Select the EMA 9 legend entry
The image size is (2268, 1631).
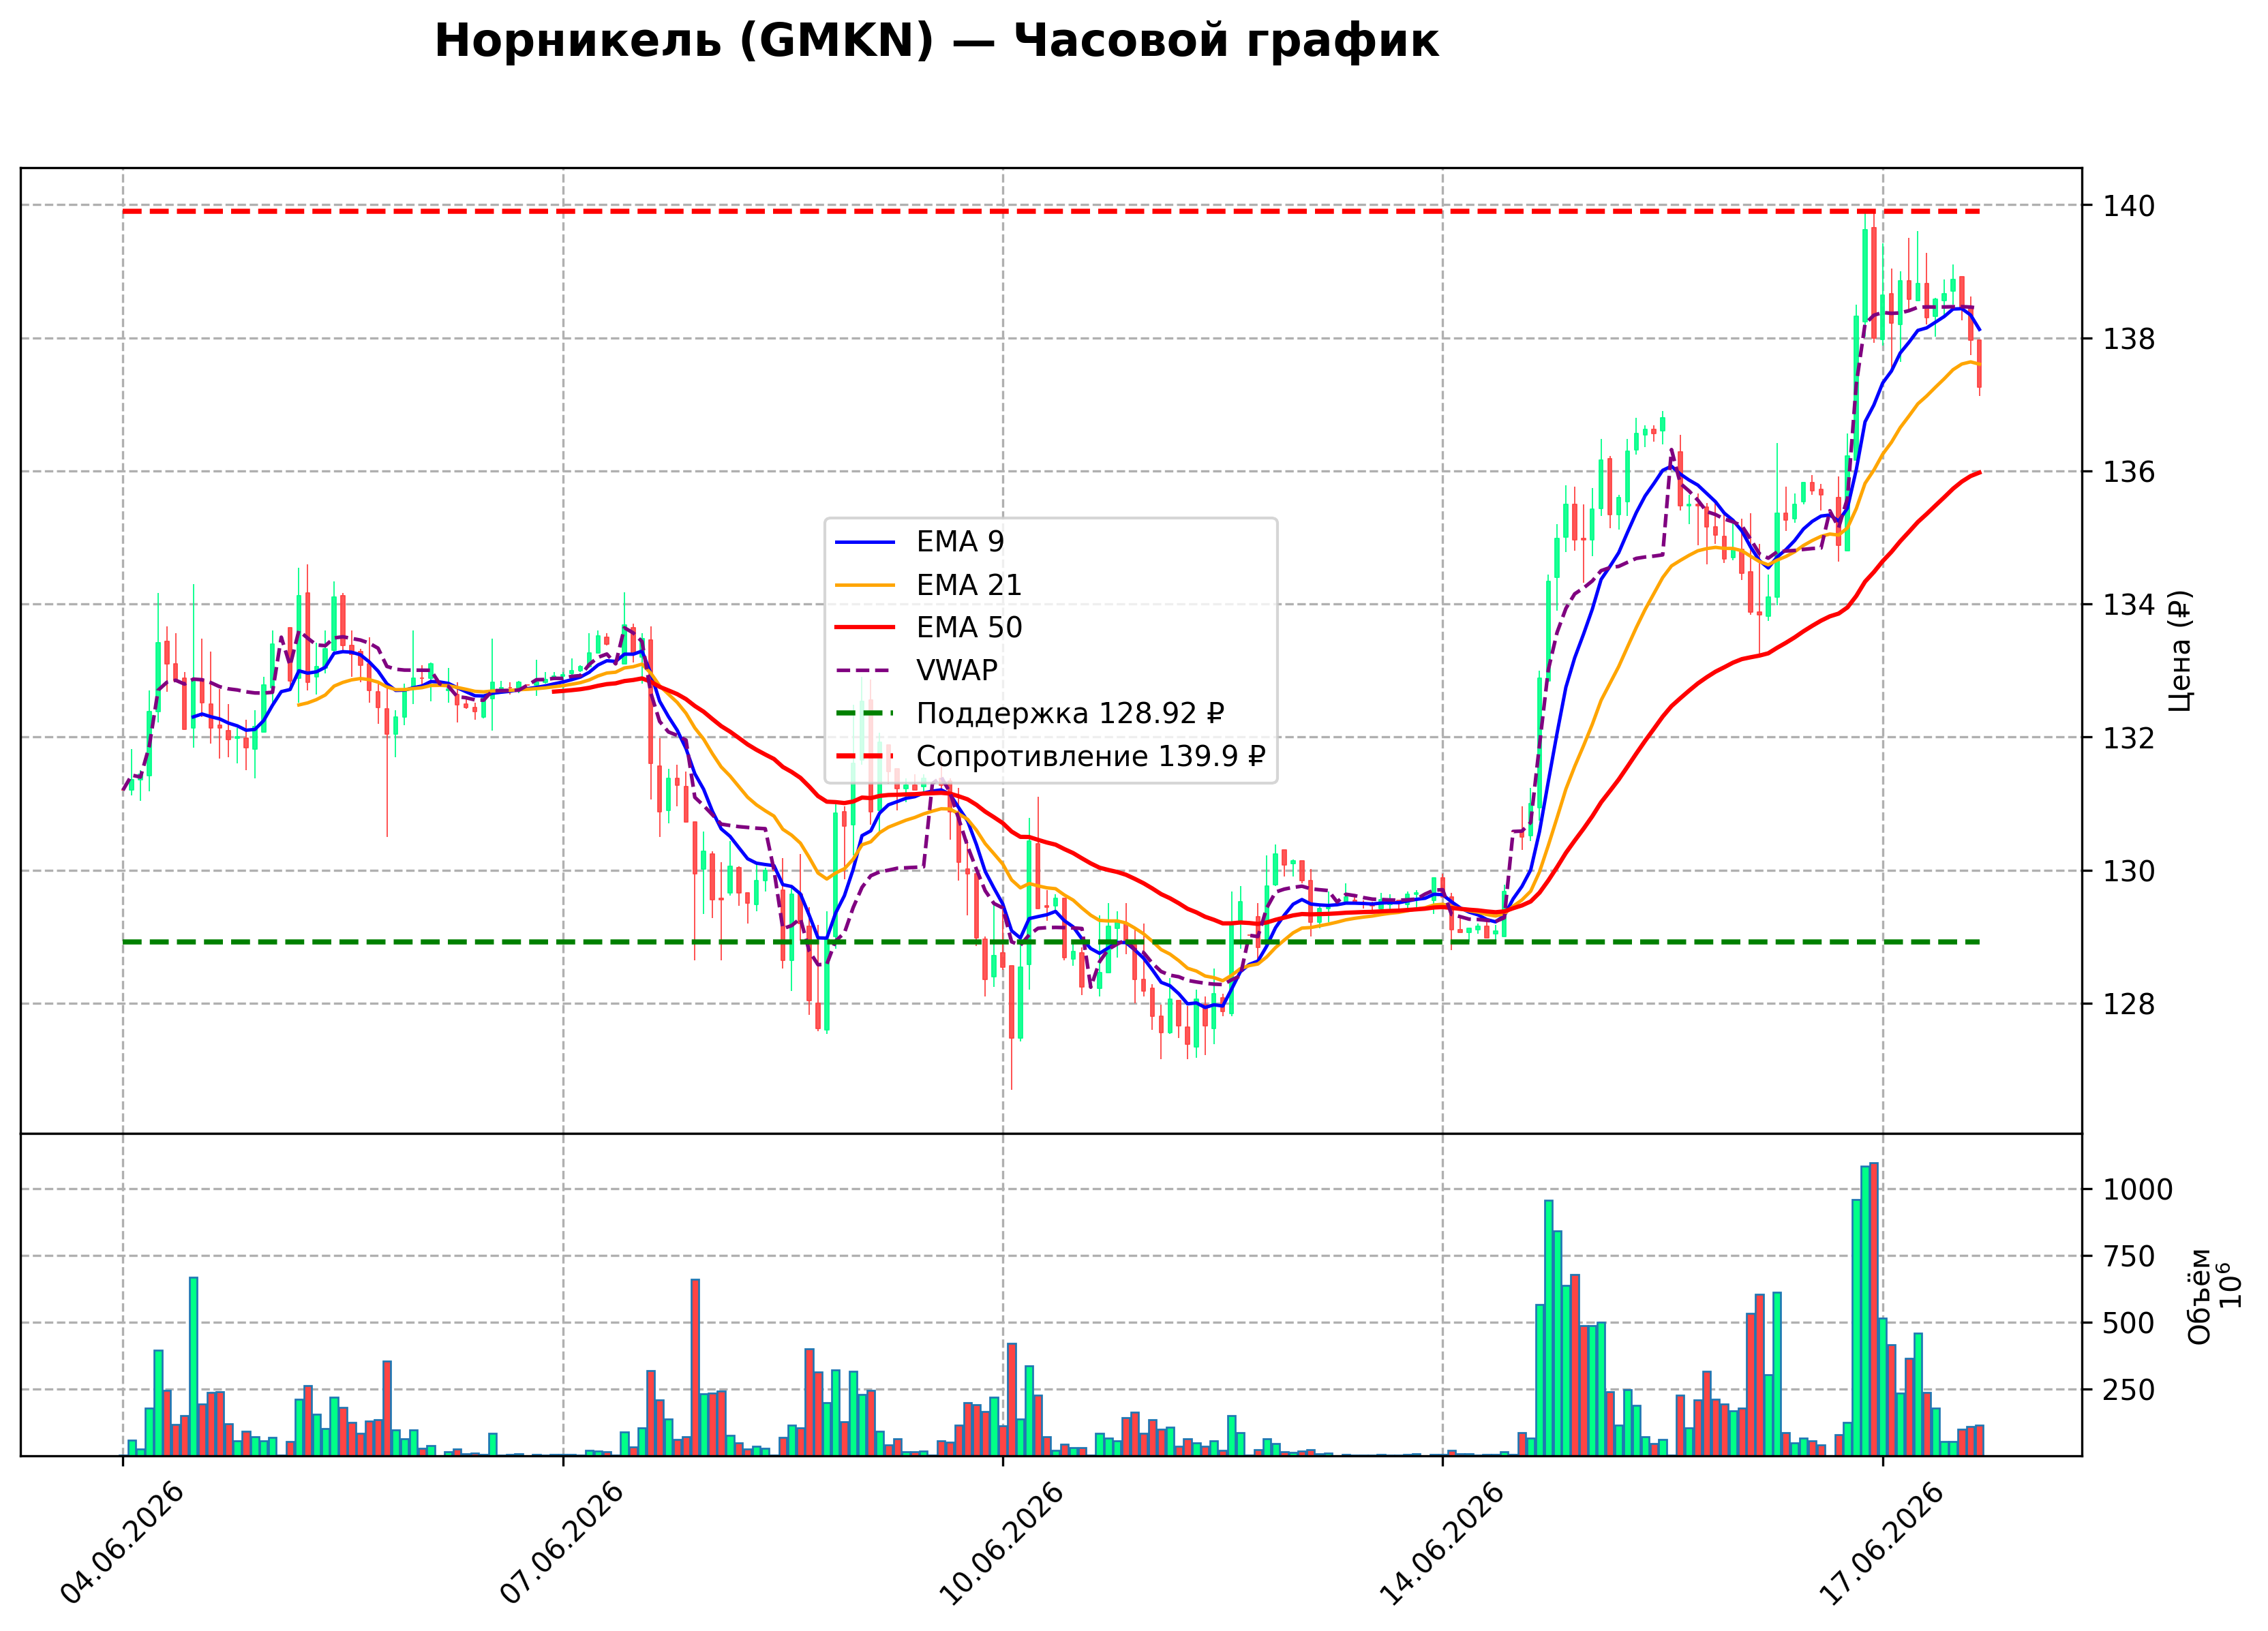[x=920, y=541]
